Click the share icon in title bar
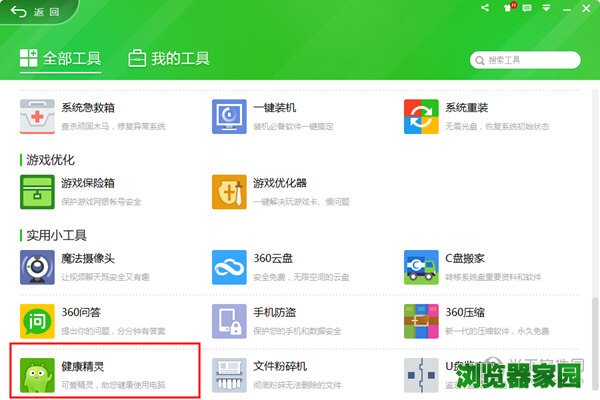This screenshot has width=600, height=400. [x=485, y=9]
